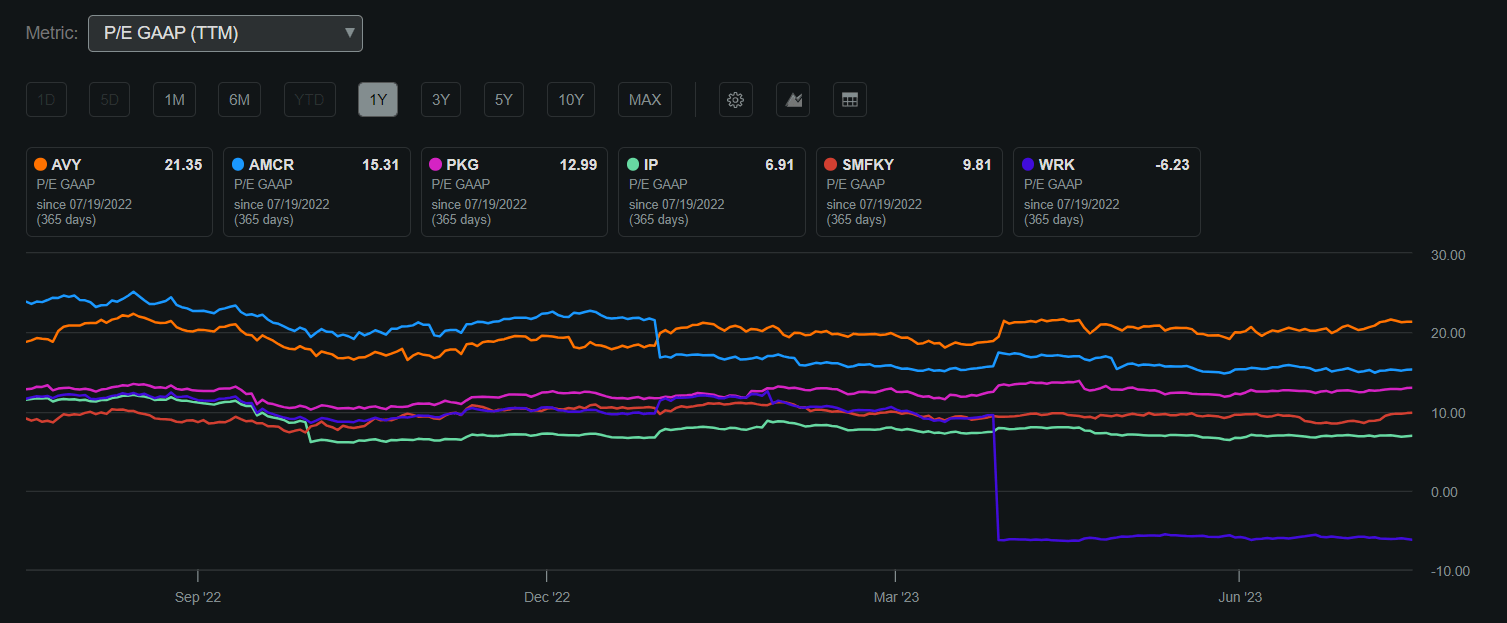
Task: Click the green IP color dot
Action: pyautogui.click(x=633, y=165)
